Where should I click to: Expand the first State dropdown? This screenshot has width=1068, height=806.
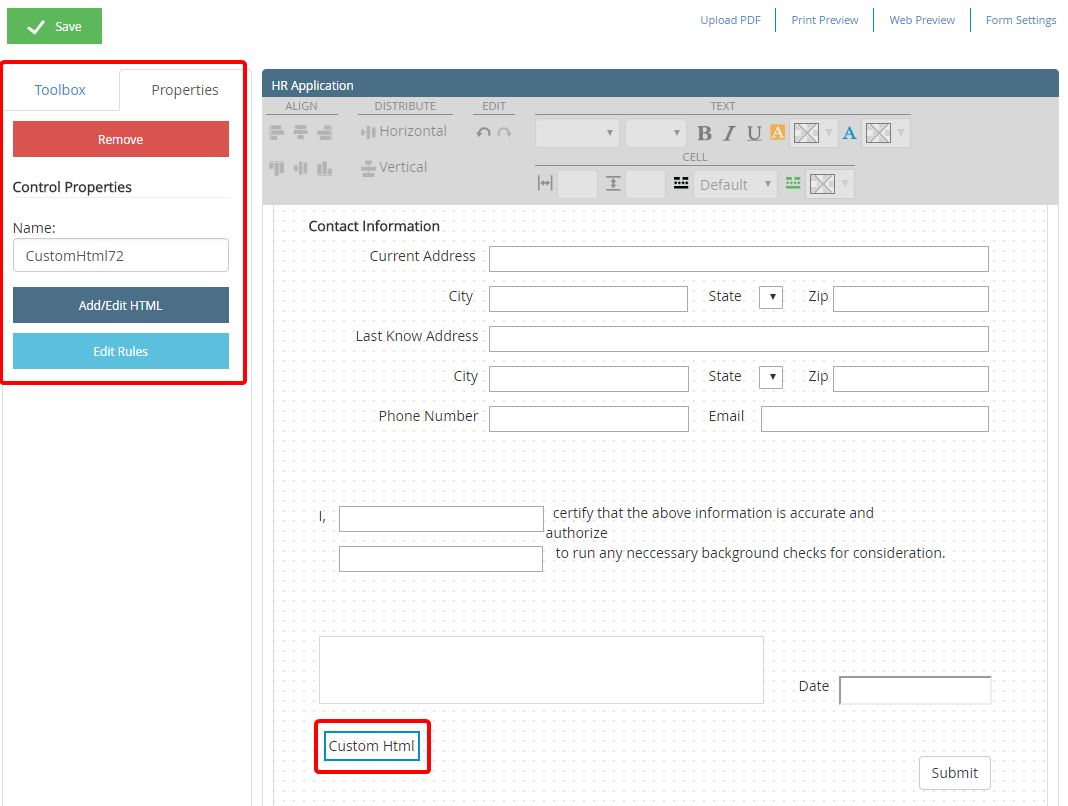tap(771, 297)
